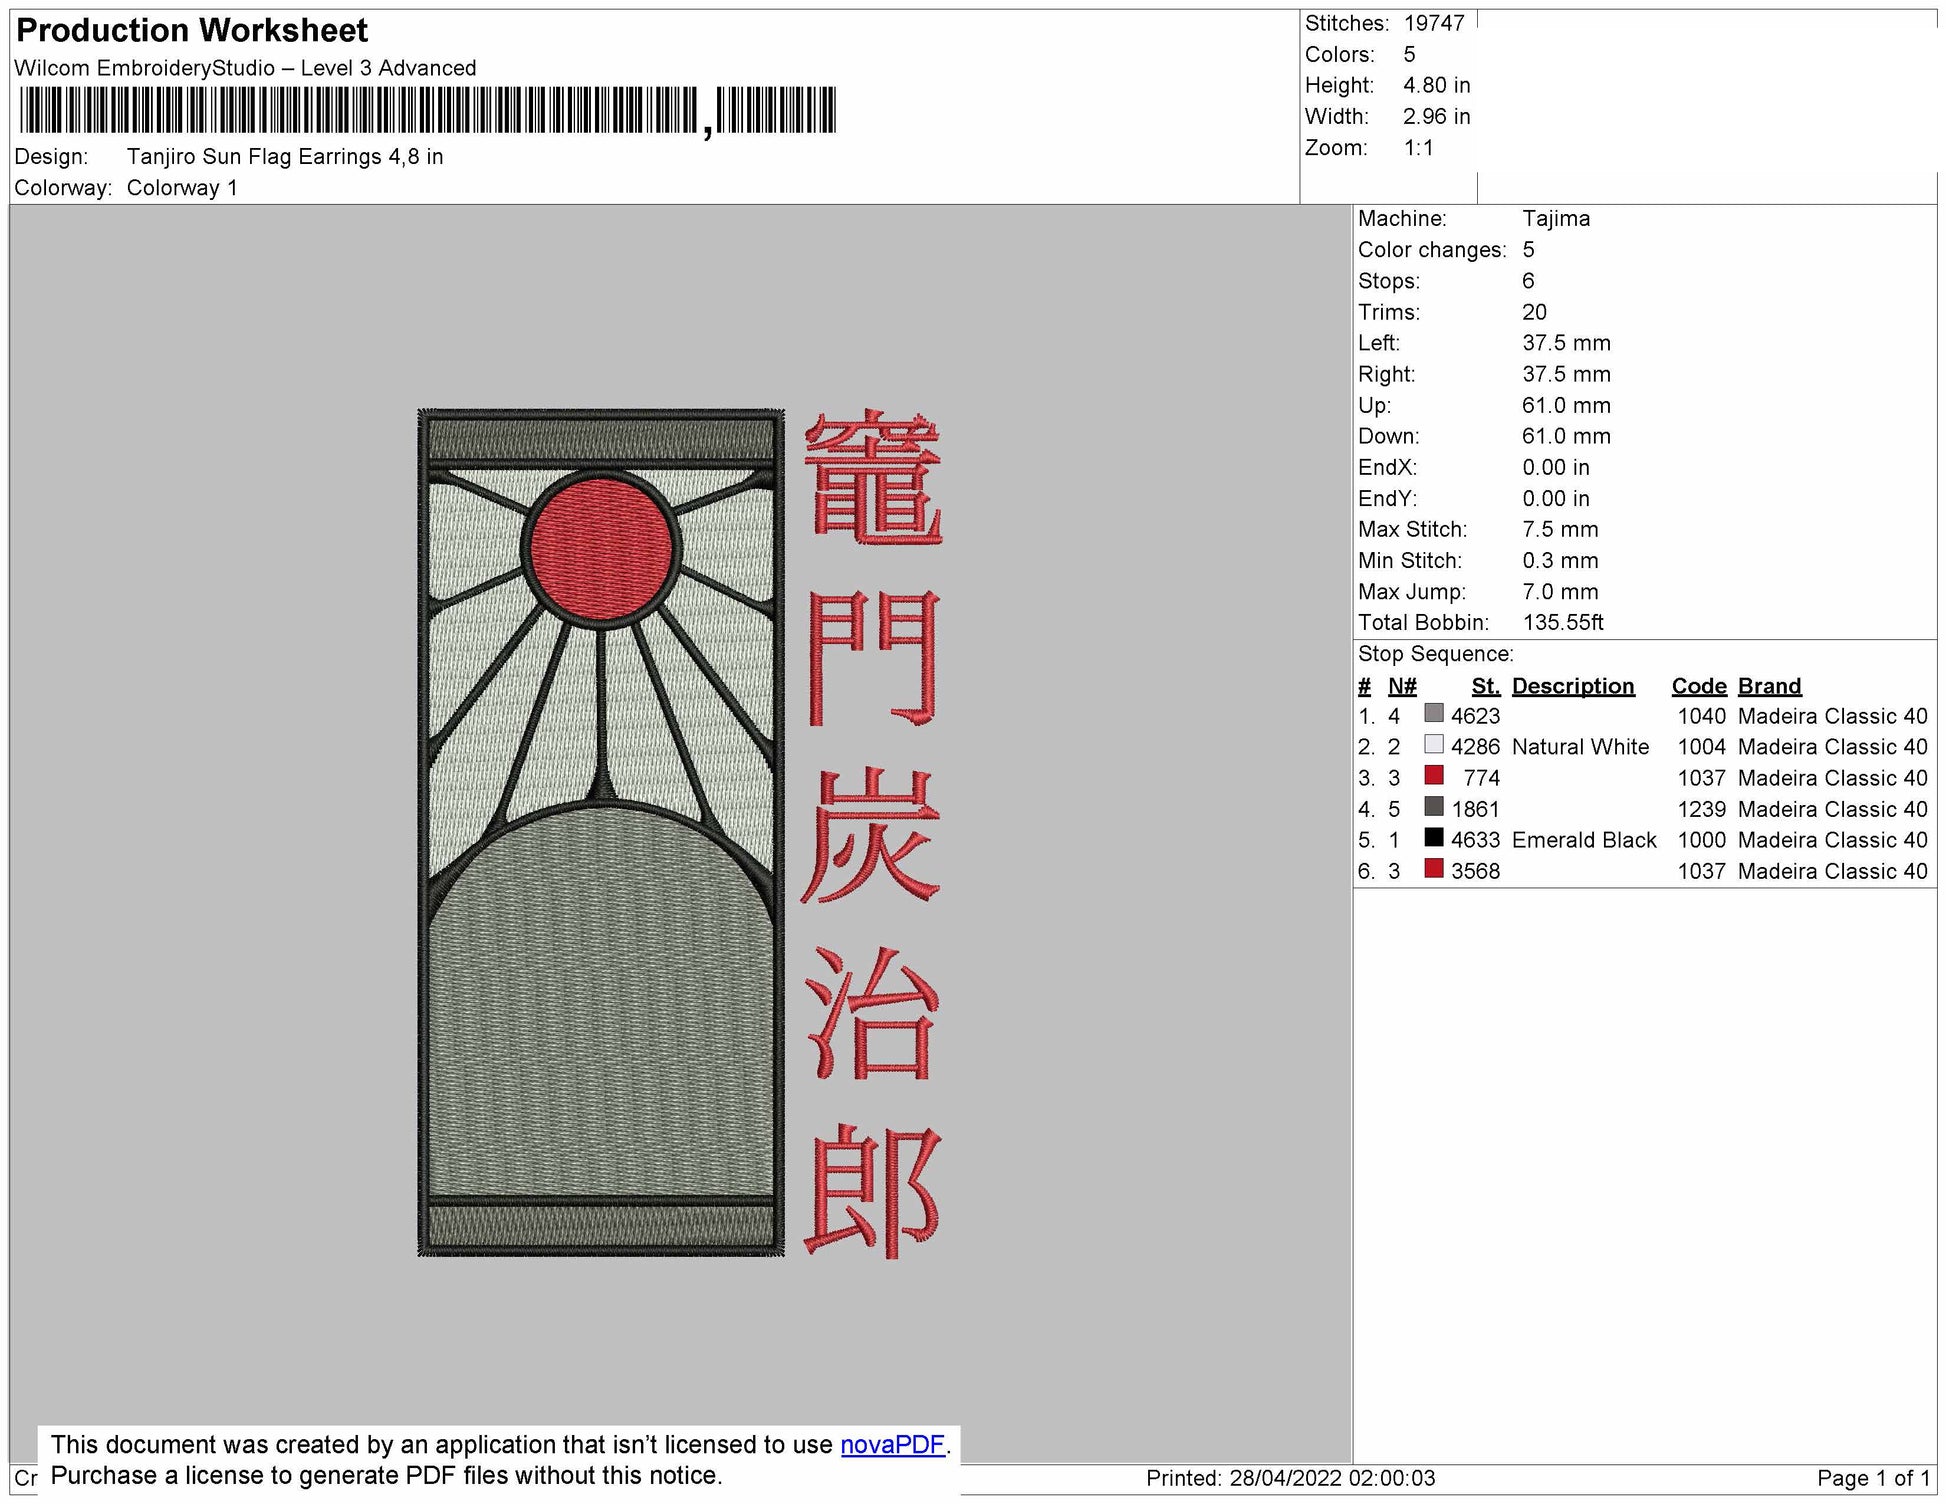Click the 'N#' column header
Viewport: 1946px width, 1504px height.
click(1402, 686)
